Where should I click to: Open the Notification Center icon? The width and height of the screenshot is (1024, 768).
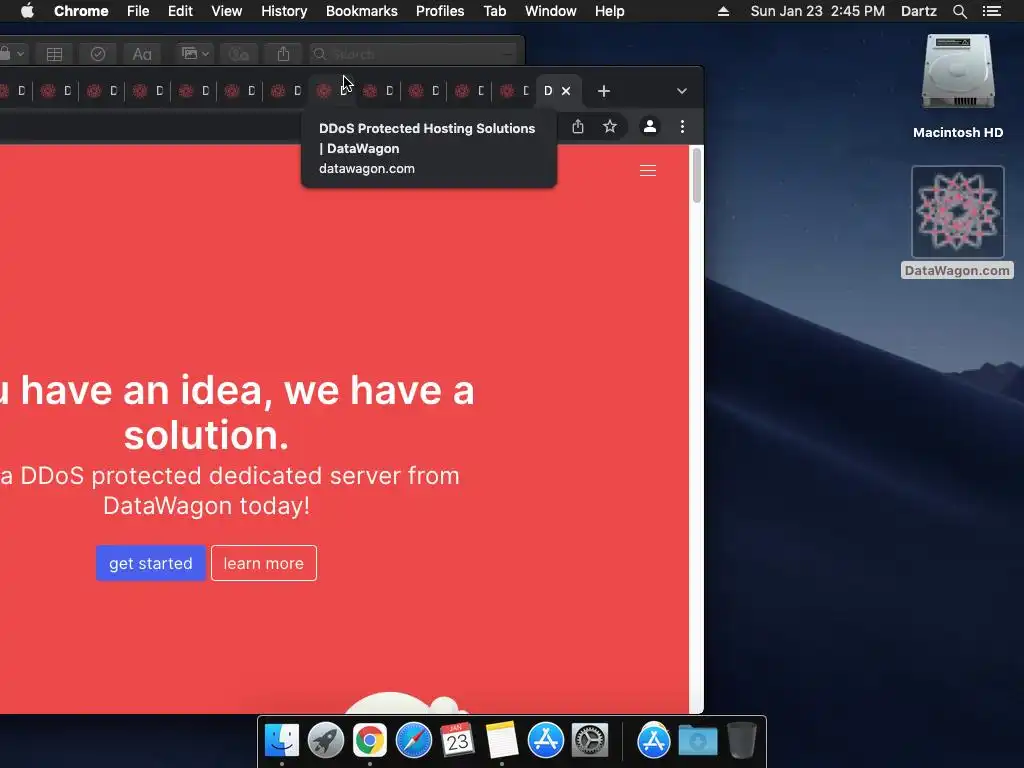[x=992, y=11]
